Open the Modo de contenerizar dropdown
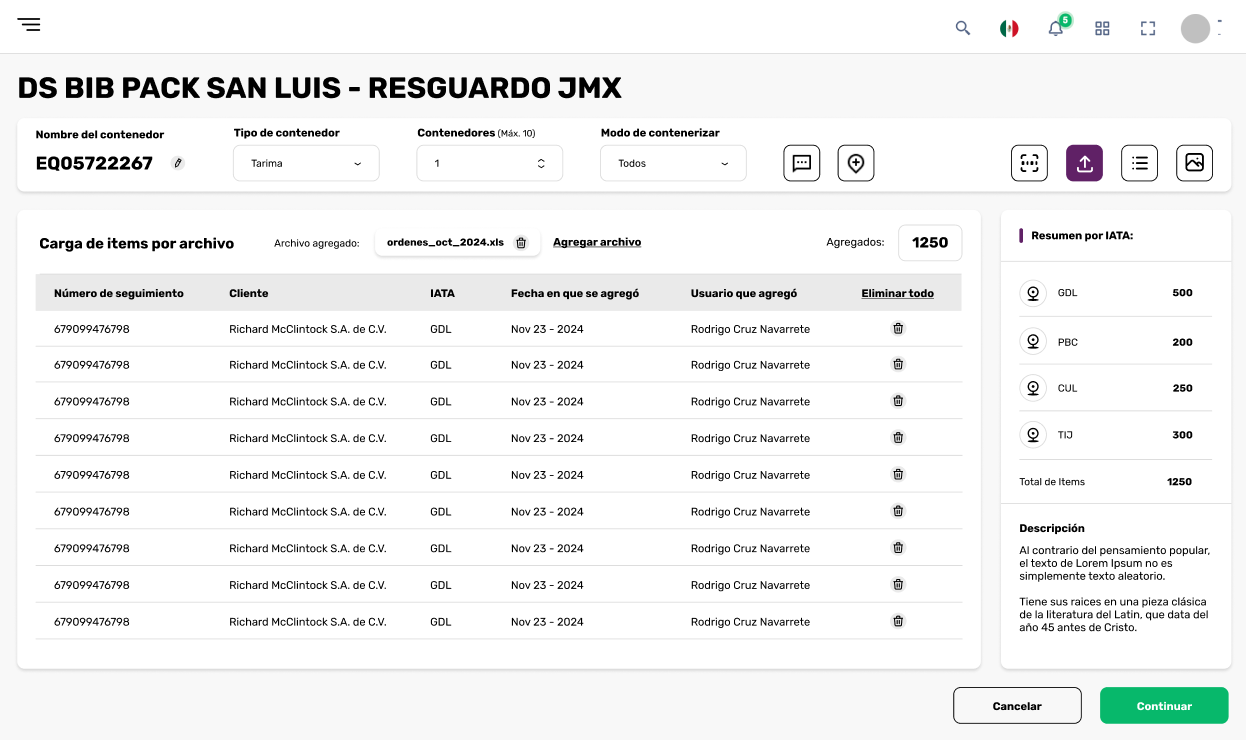The image size is (1246, 740). click(673, 163)
